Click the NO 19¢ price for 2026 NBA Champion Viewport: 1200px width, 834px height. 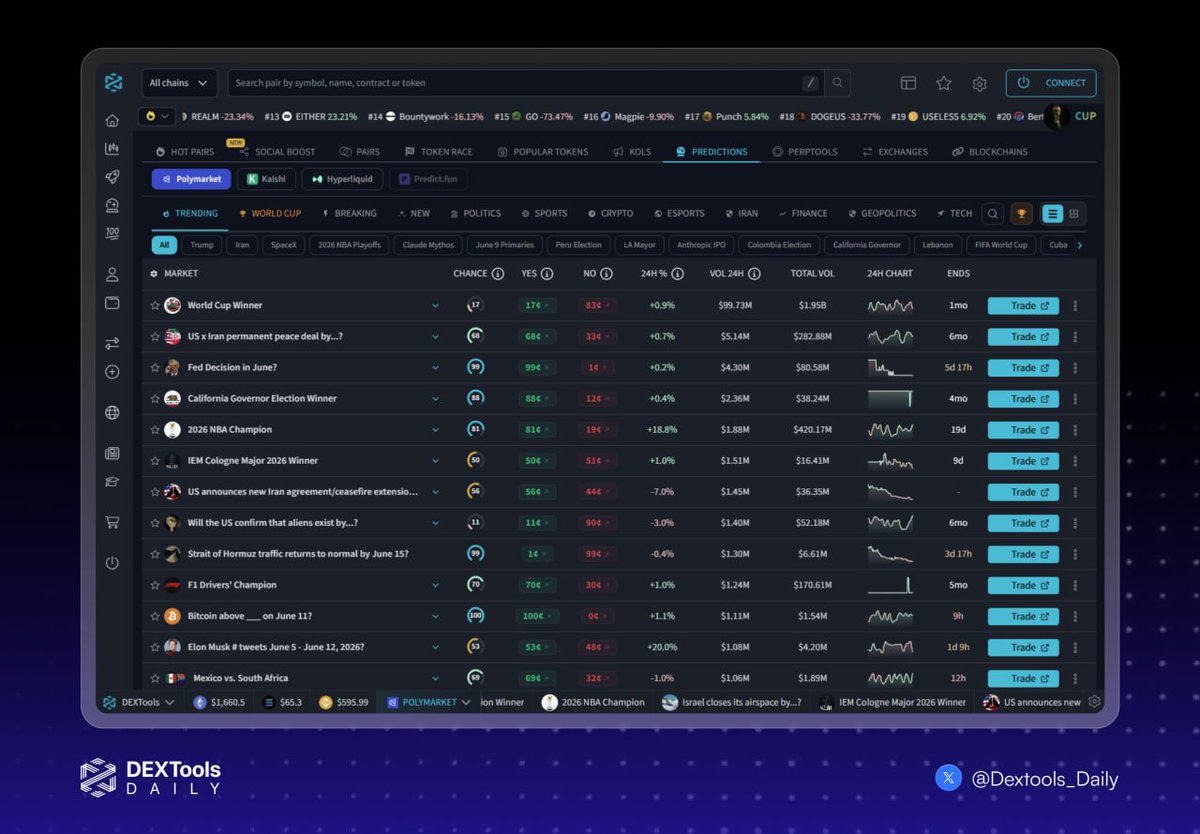pos(597,430)
